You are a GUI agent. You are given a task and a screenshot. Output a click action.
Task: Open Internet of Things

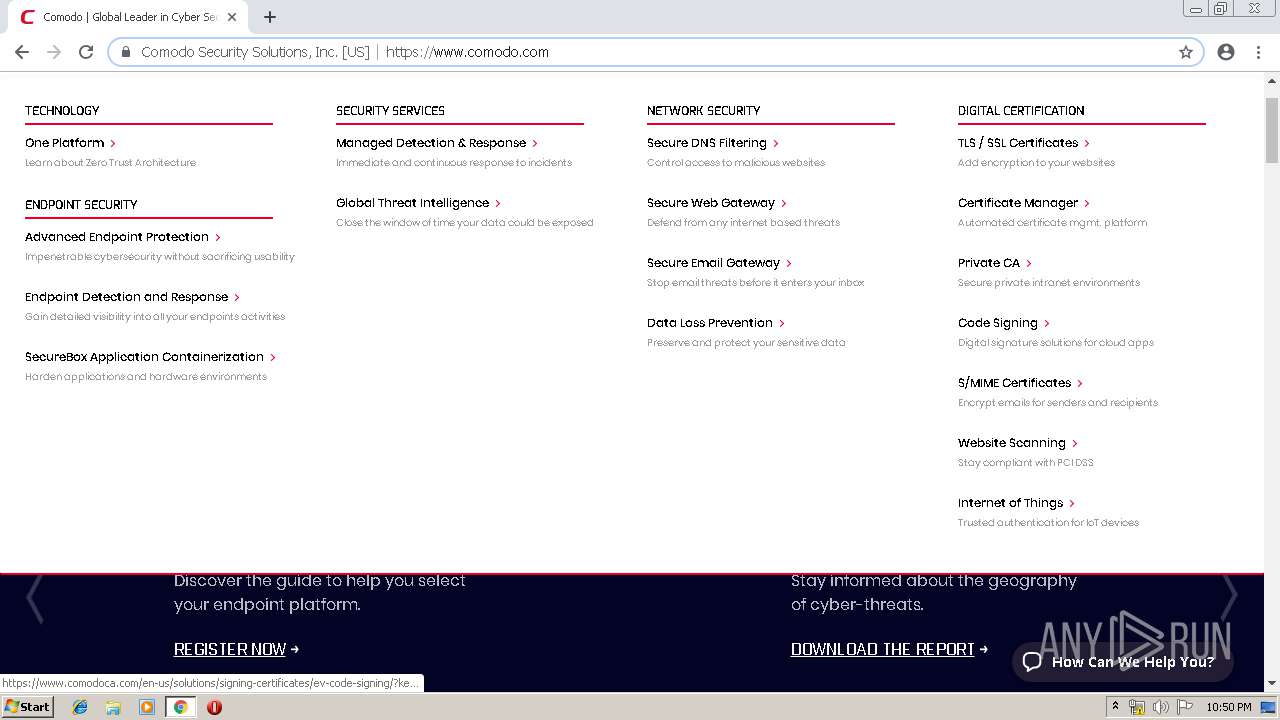click(x=1011, y=503)
